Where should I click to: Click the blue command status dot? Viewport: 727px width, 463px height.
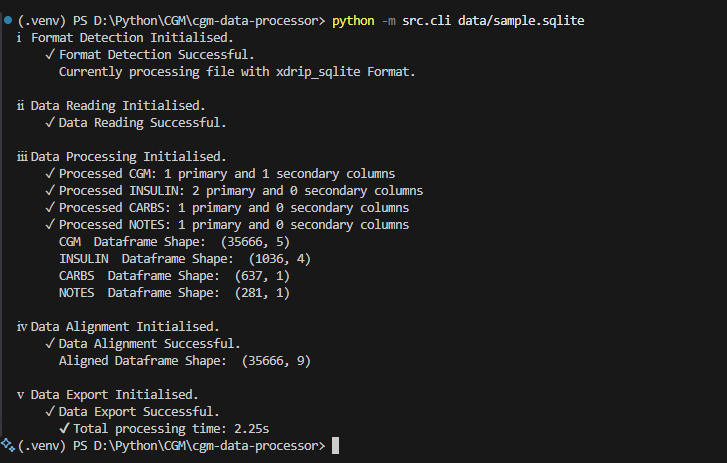pyautogui.click(x=7, y=21)
